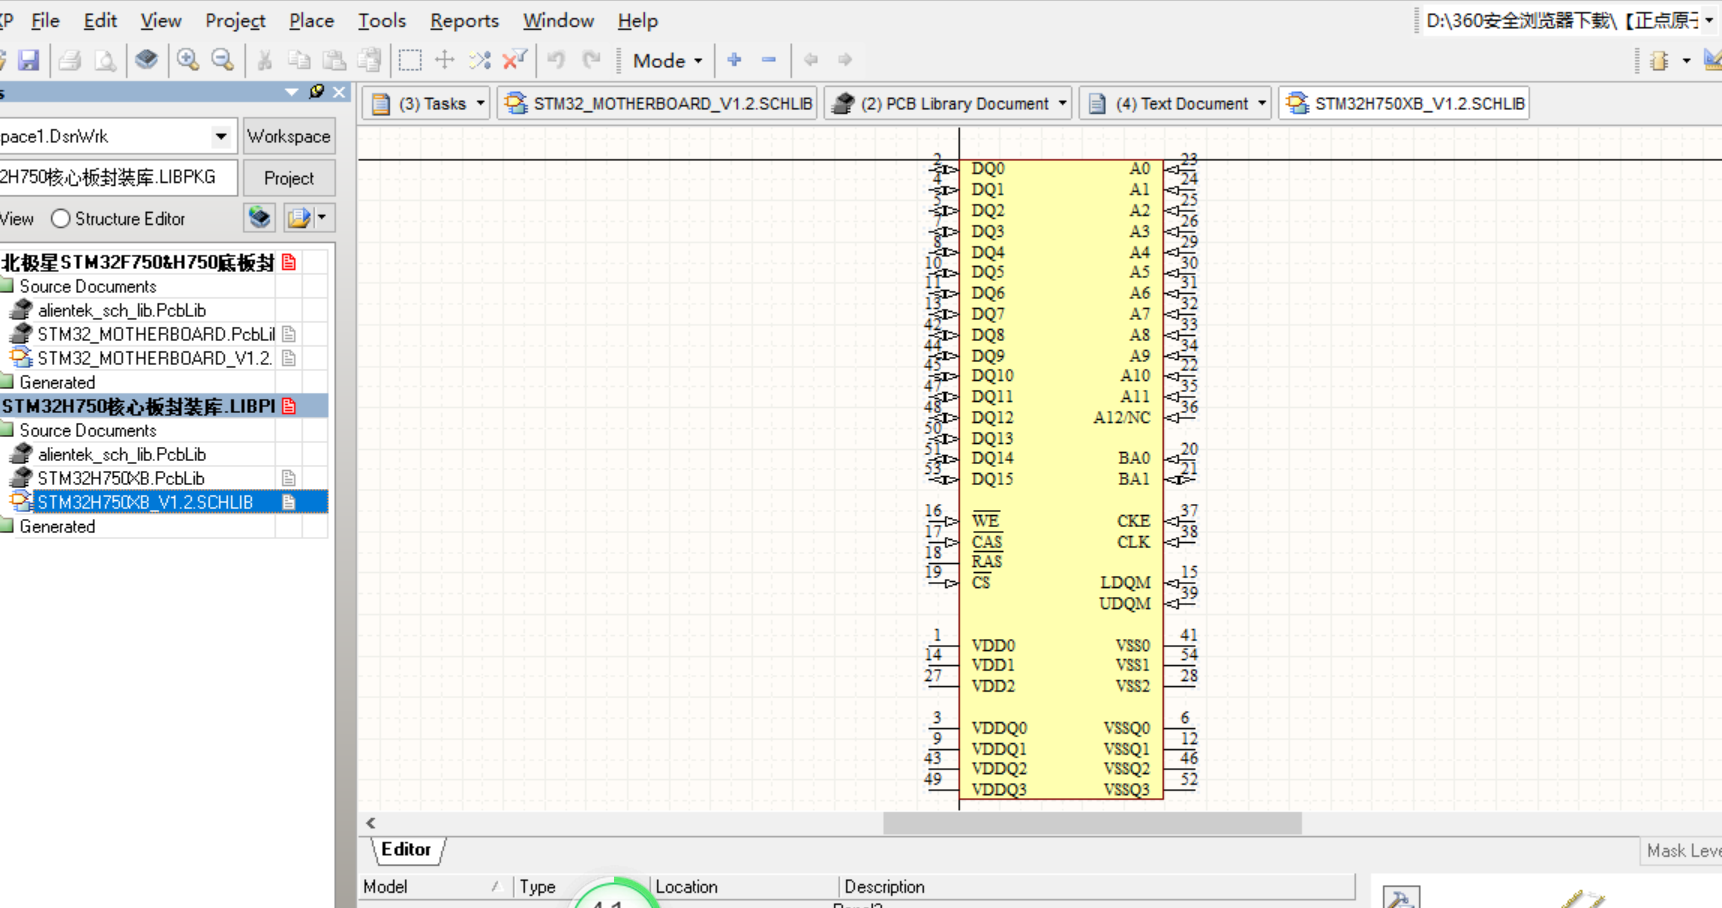Switch to STM32_MOTHERBOARD_V1.2.SCHLIB document tab
The width and height of the screenshot is (1722, 908).
[658, 104]
